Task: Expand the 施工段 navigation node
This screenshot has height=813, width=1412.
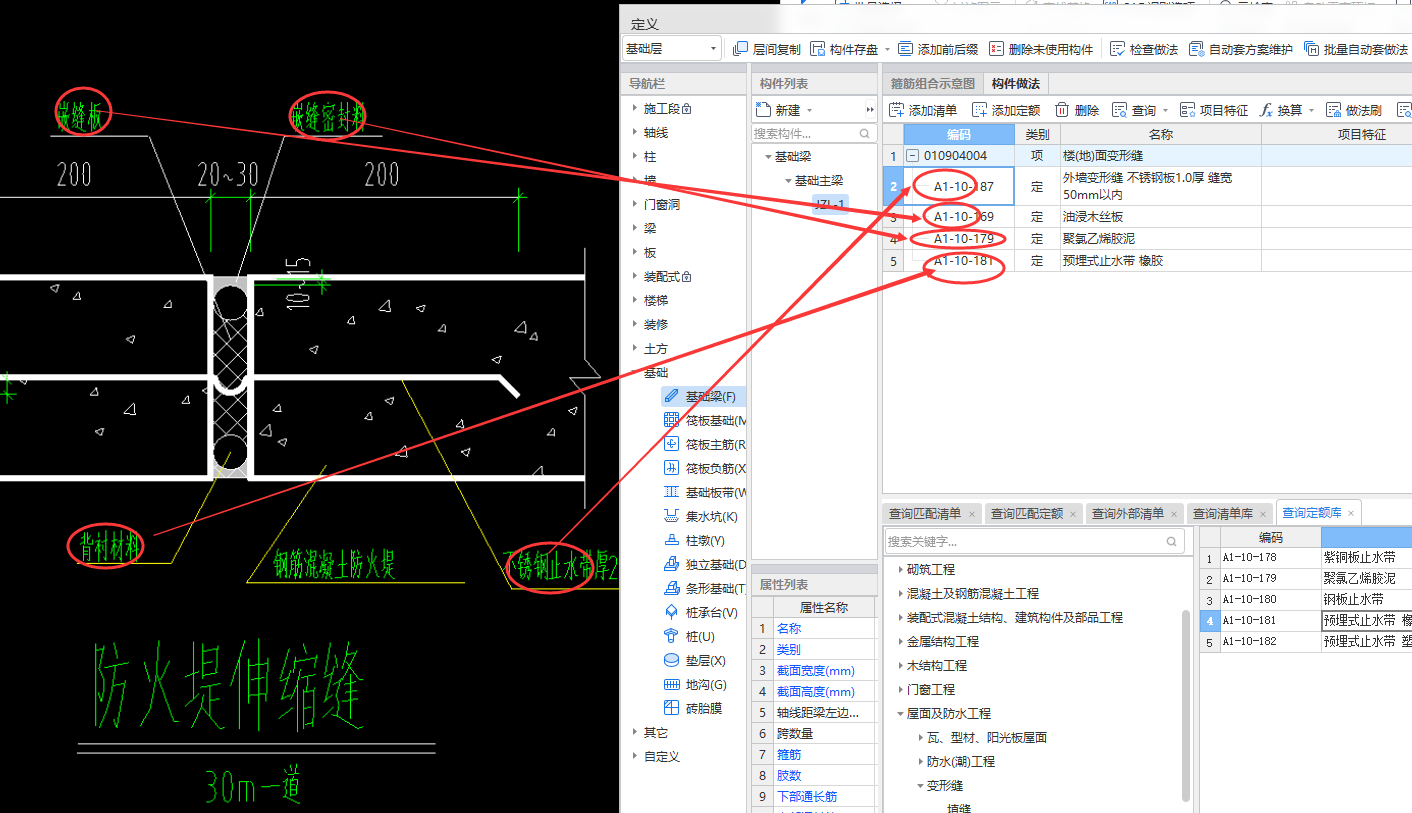Action: click(x=634, y=108)
